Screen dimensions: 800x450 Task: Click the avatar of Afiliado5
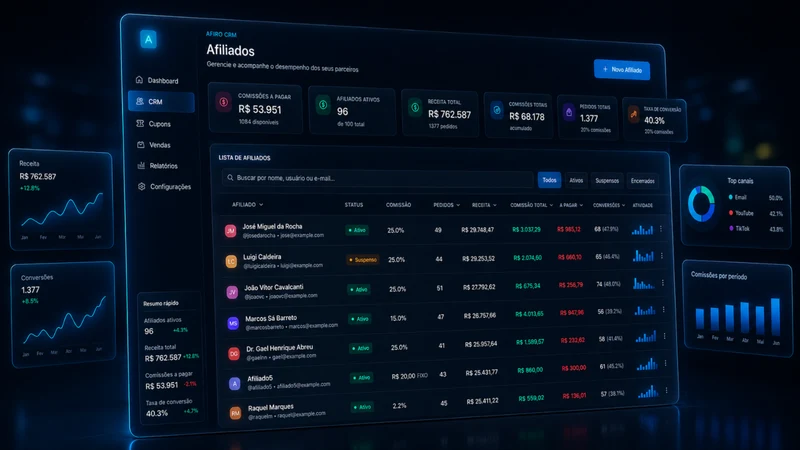(x=234, y=384)
